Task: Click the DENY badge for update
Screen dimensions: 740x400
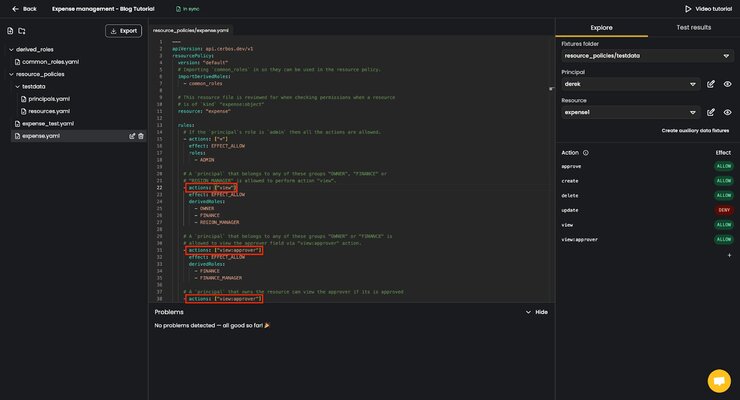Action: coord(723,210)
